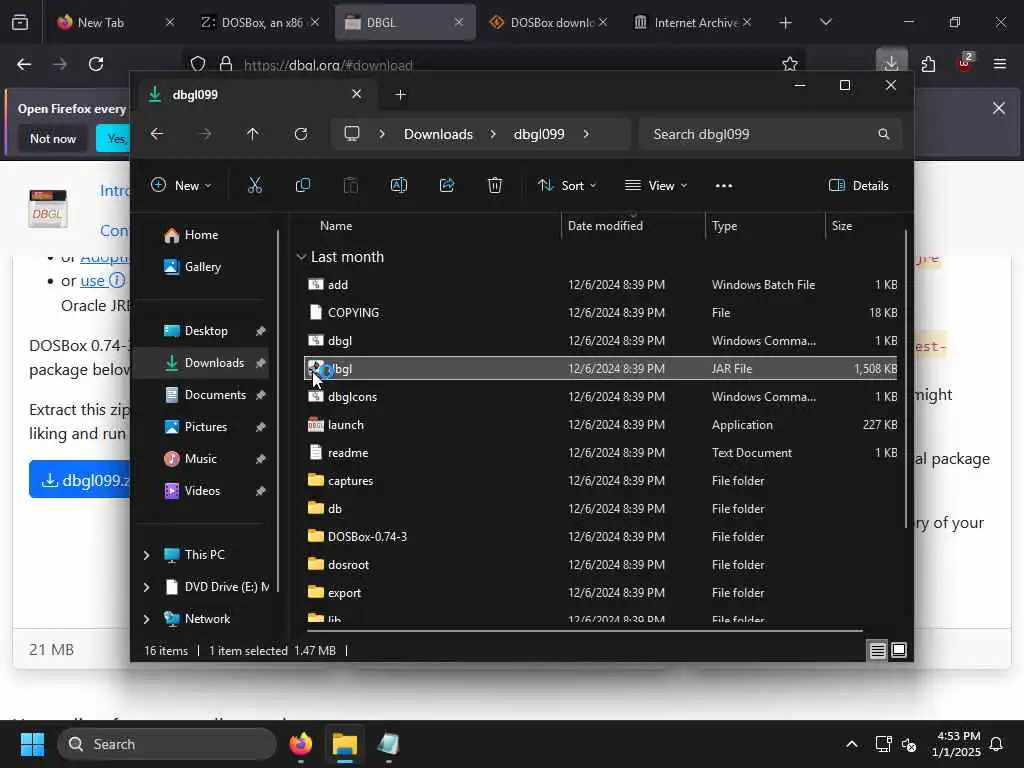Expand the chevron after dbgl099 in address bar
The width and height of the screenshot is (1024, 768).
(x=586, y=134)
